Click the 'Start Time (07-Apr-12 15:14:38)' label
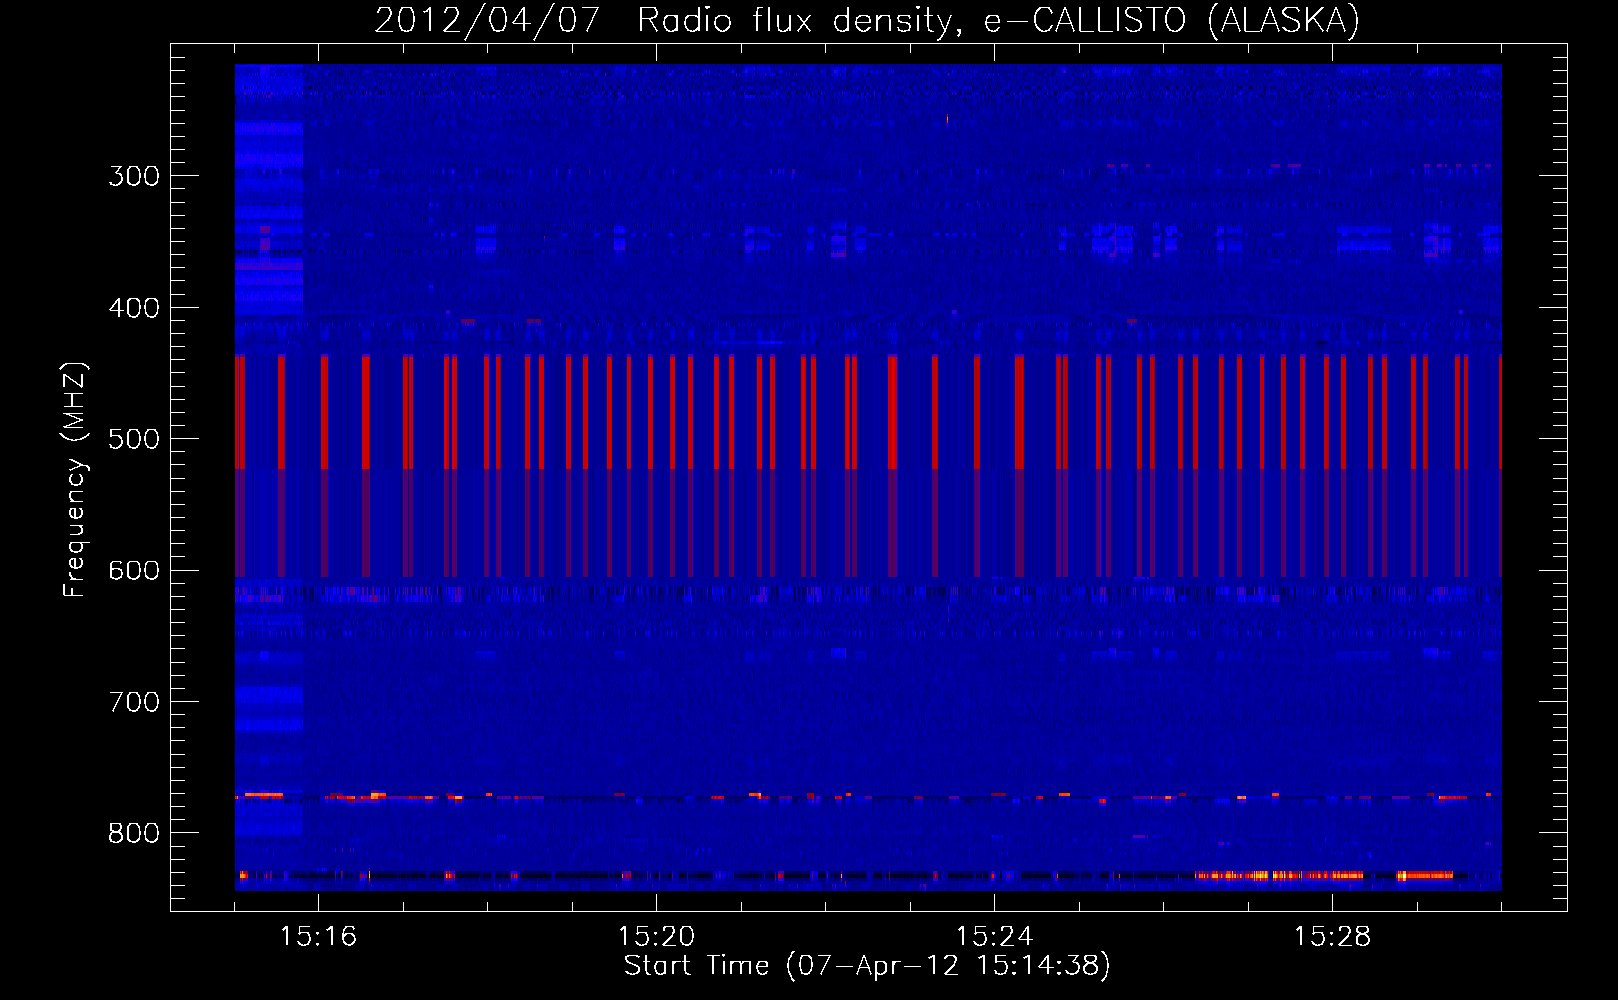The width and height of the screenshot is (1618, 1000). (x=867, y=965)
